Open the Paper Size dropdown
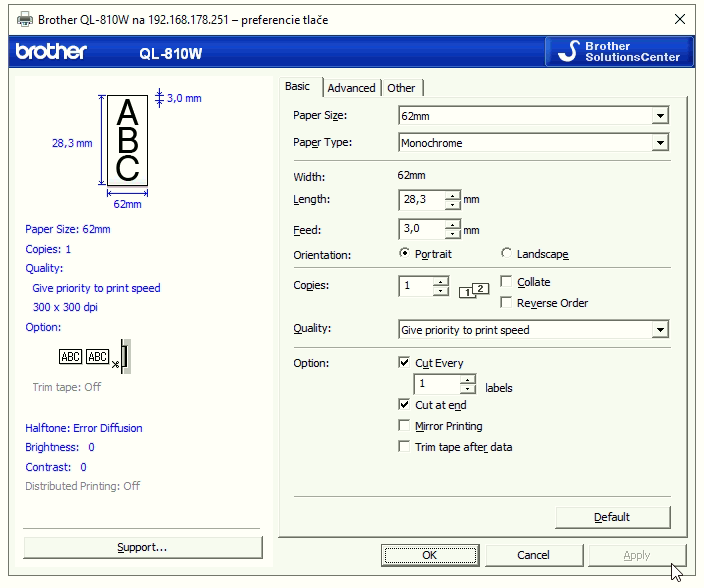The height and width of the screenshot is (588, 704). coord(660,116)
